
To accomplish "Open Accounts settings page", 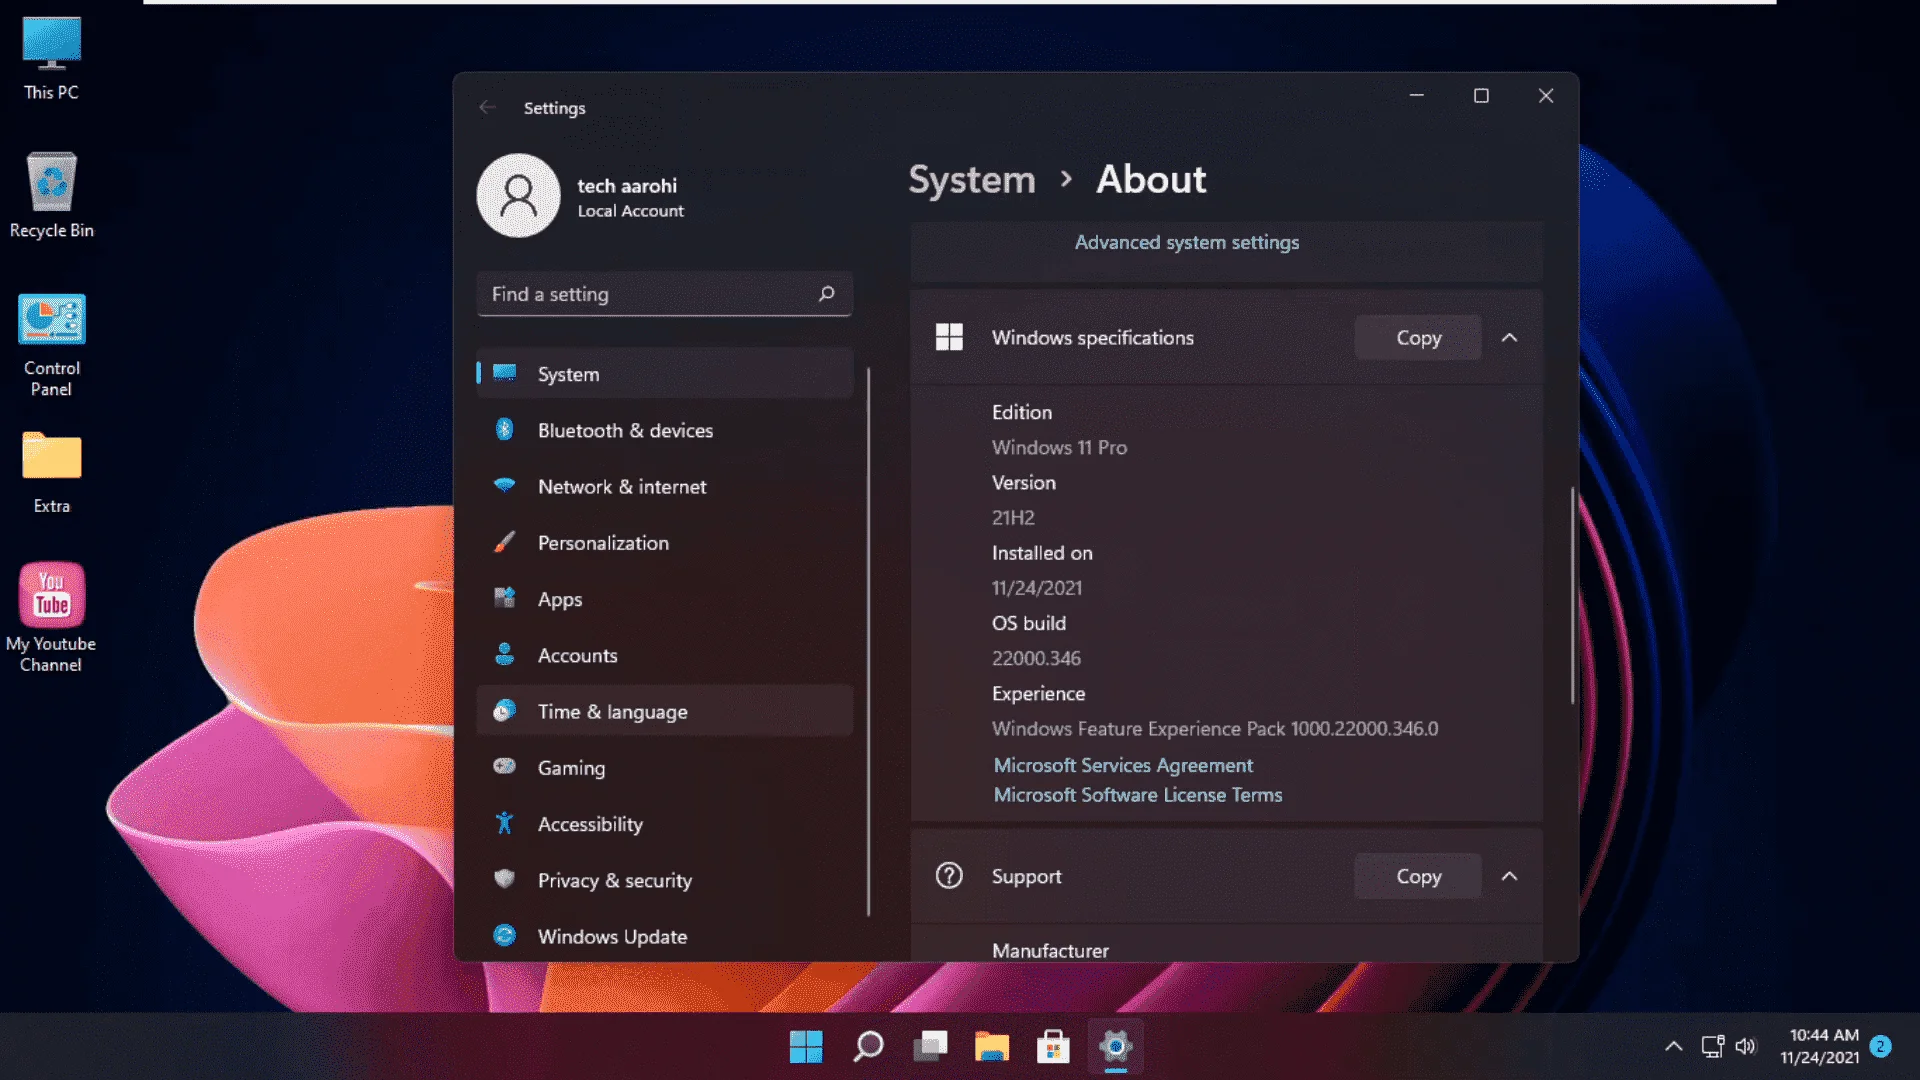I will [x=665, y=655].
